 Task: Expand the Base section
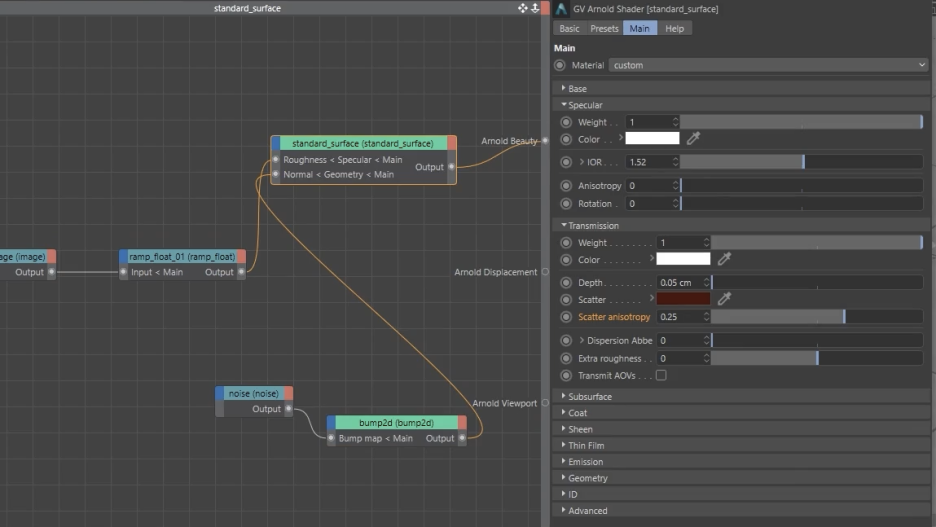(x=564, y=88)
